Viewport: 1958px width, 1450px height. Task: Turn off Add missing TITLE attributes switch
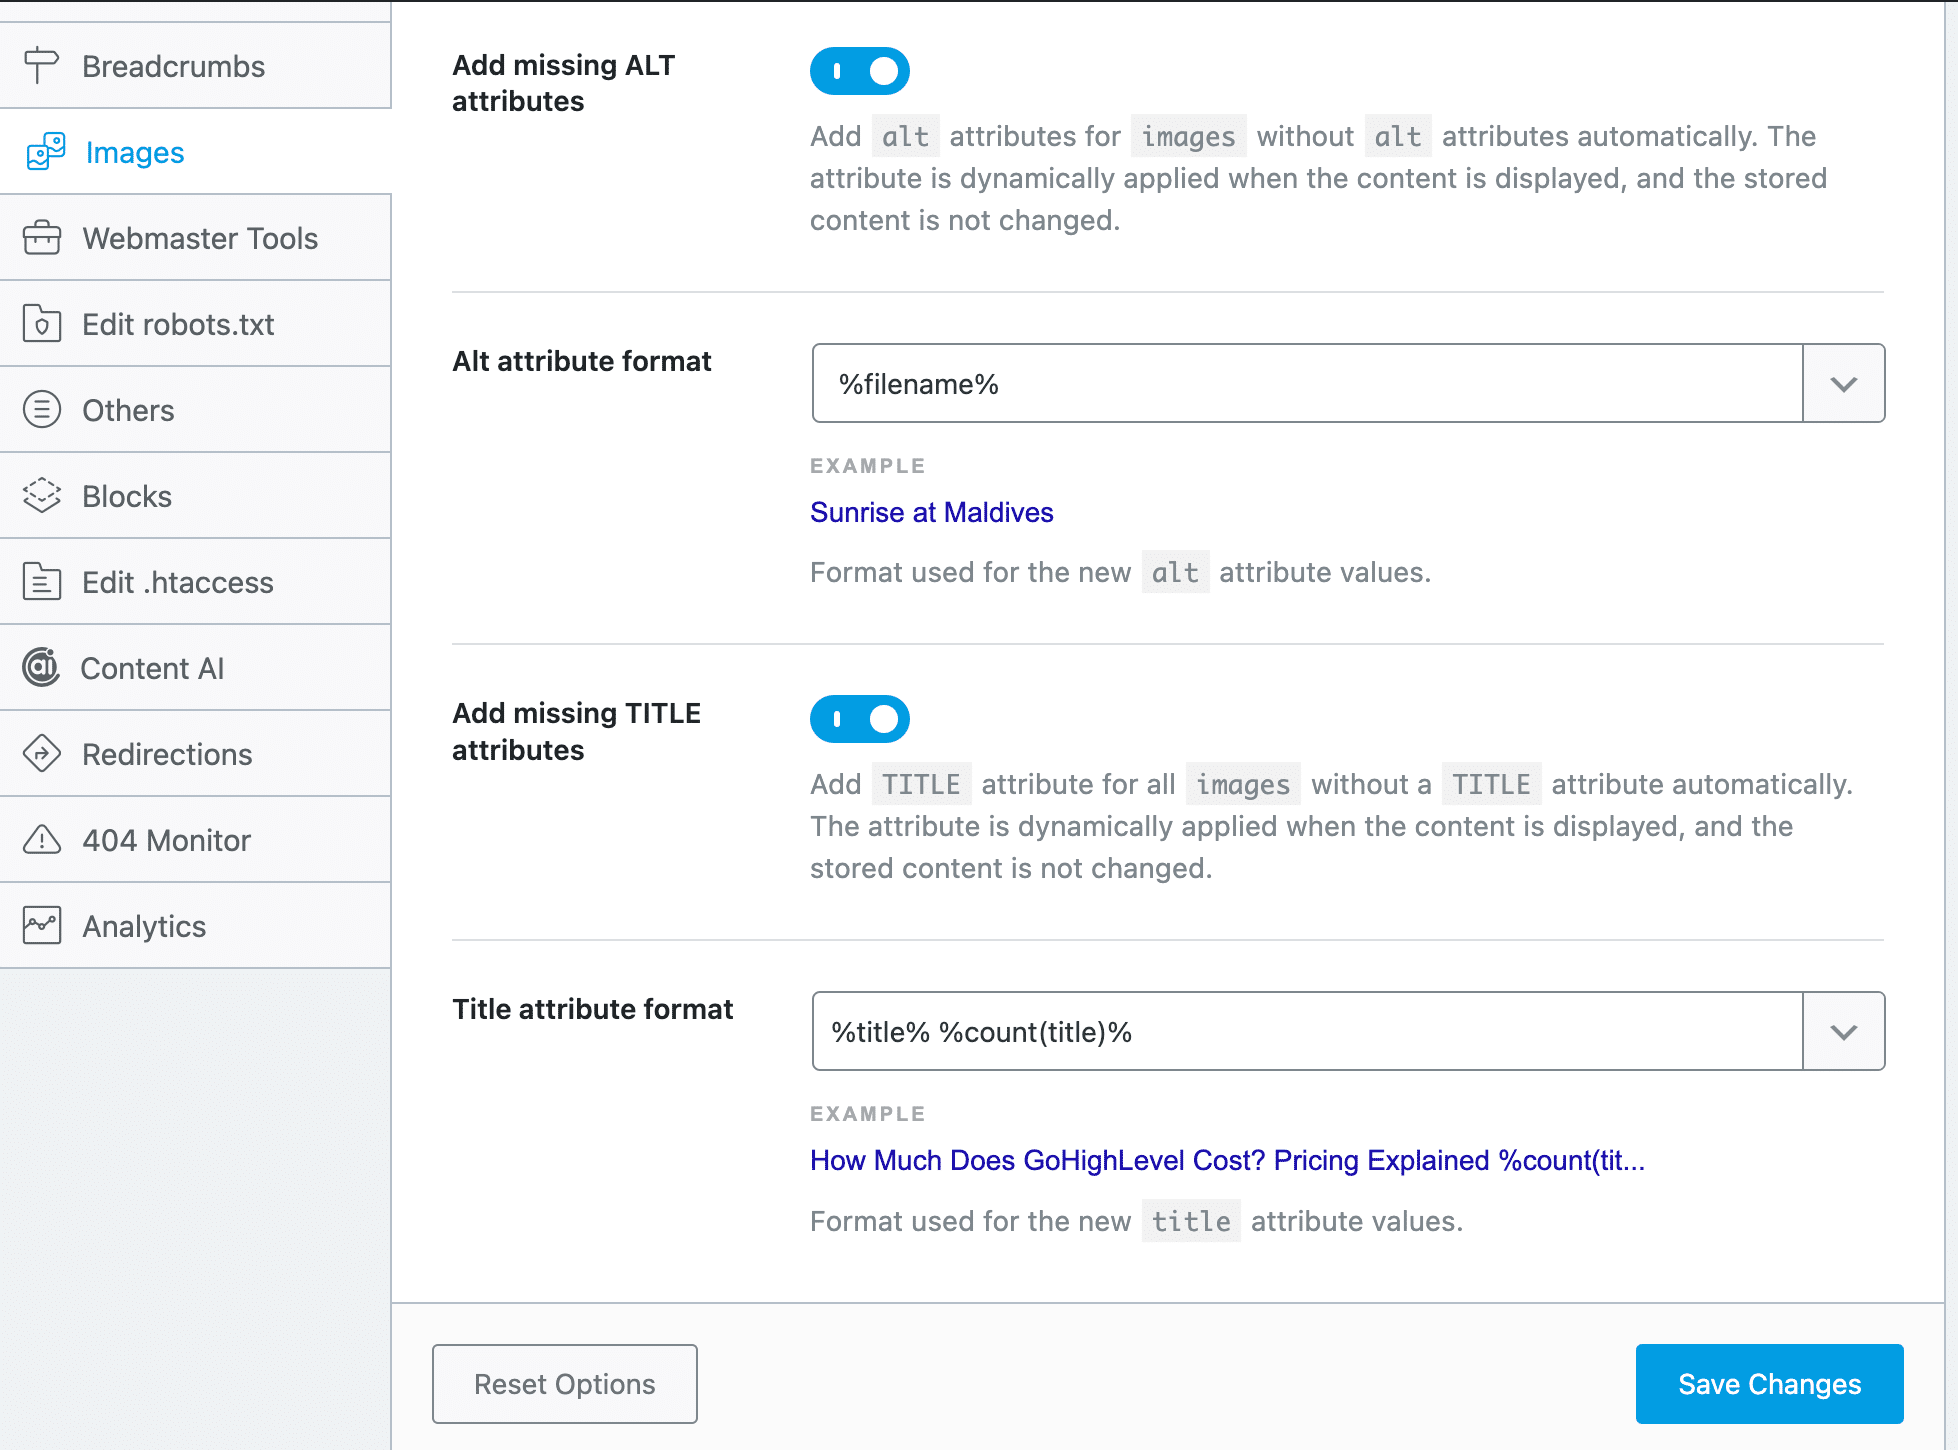[859, 719]
